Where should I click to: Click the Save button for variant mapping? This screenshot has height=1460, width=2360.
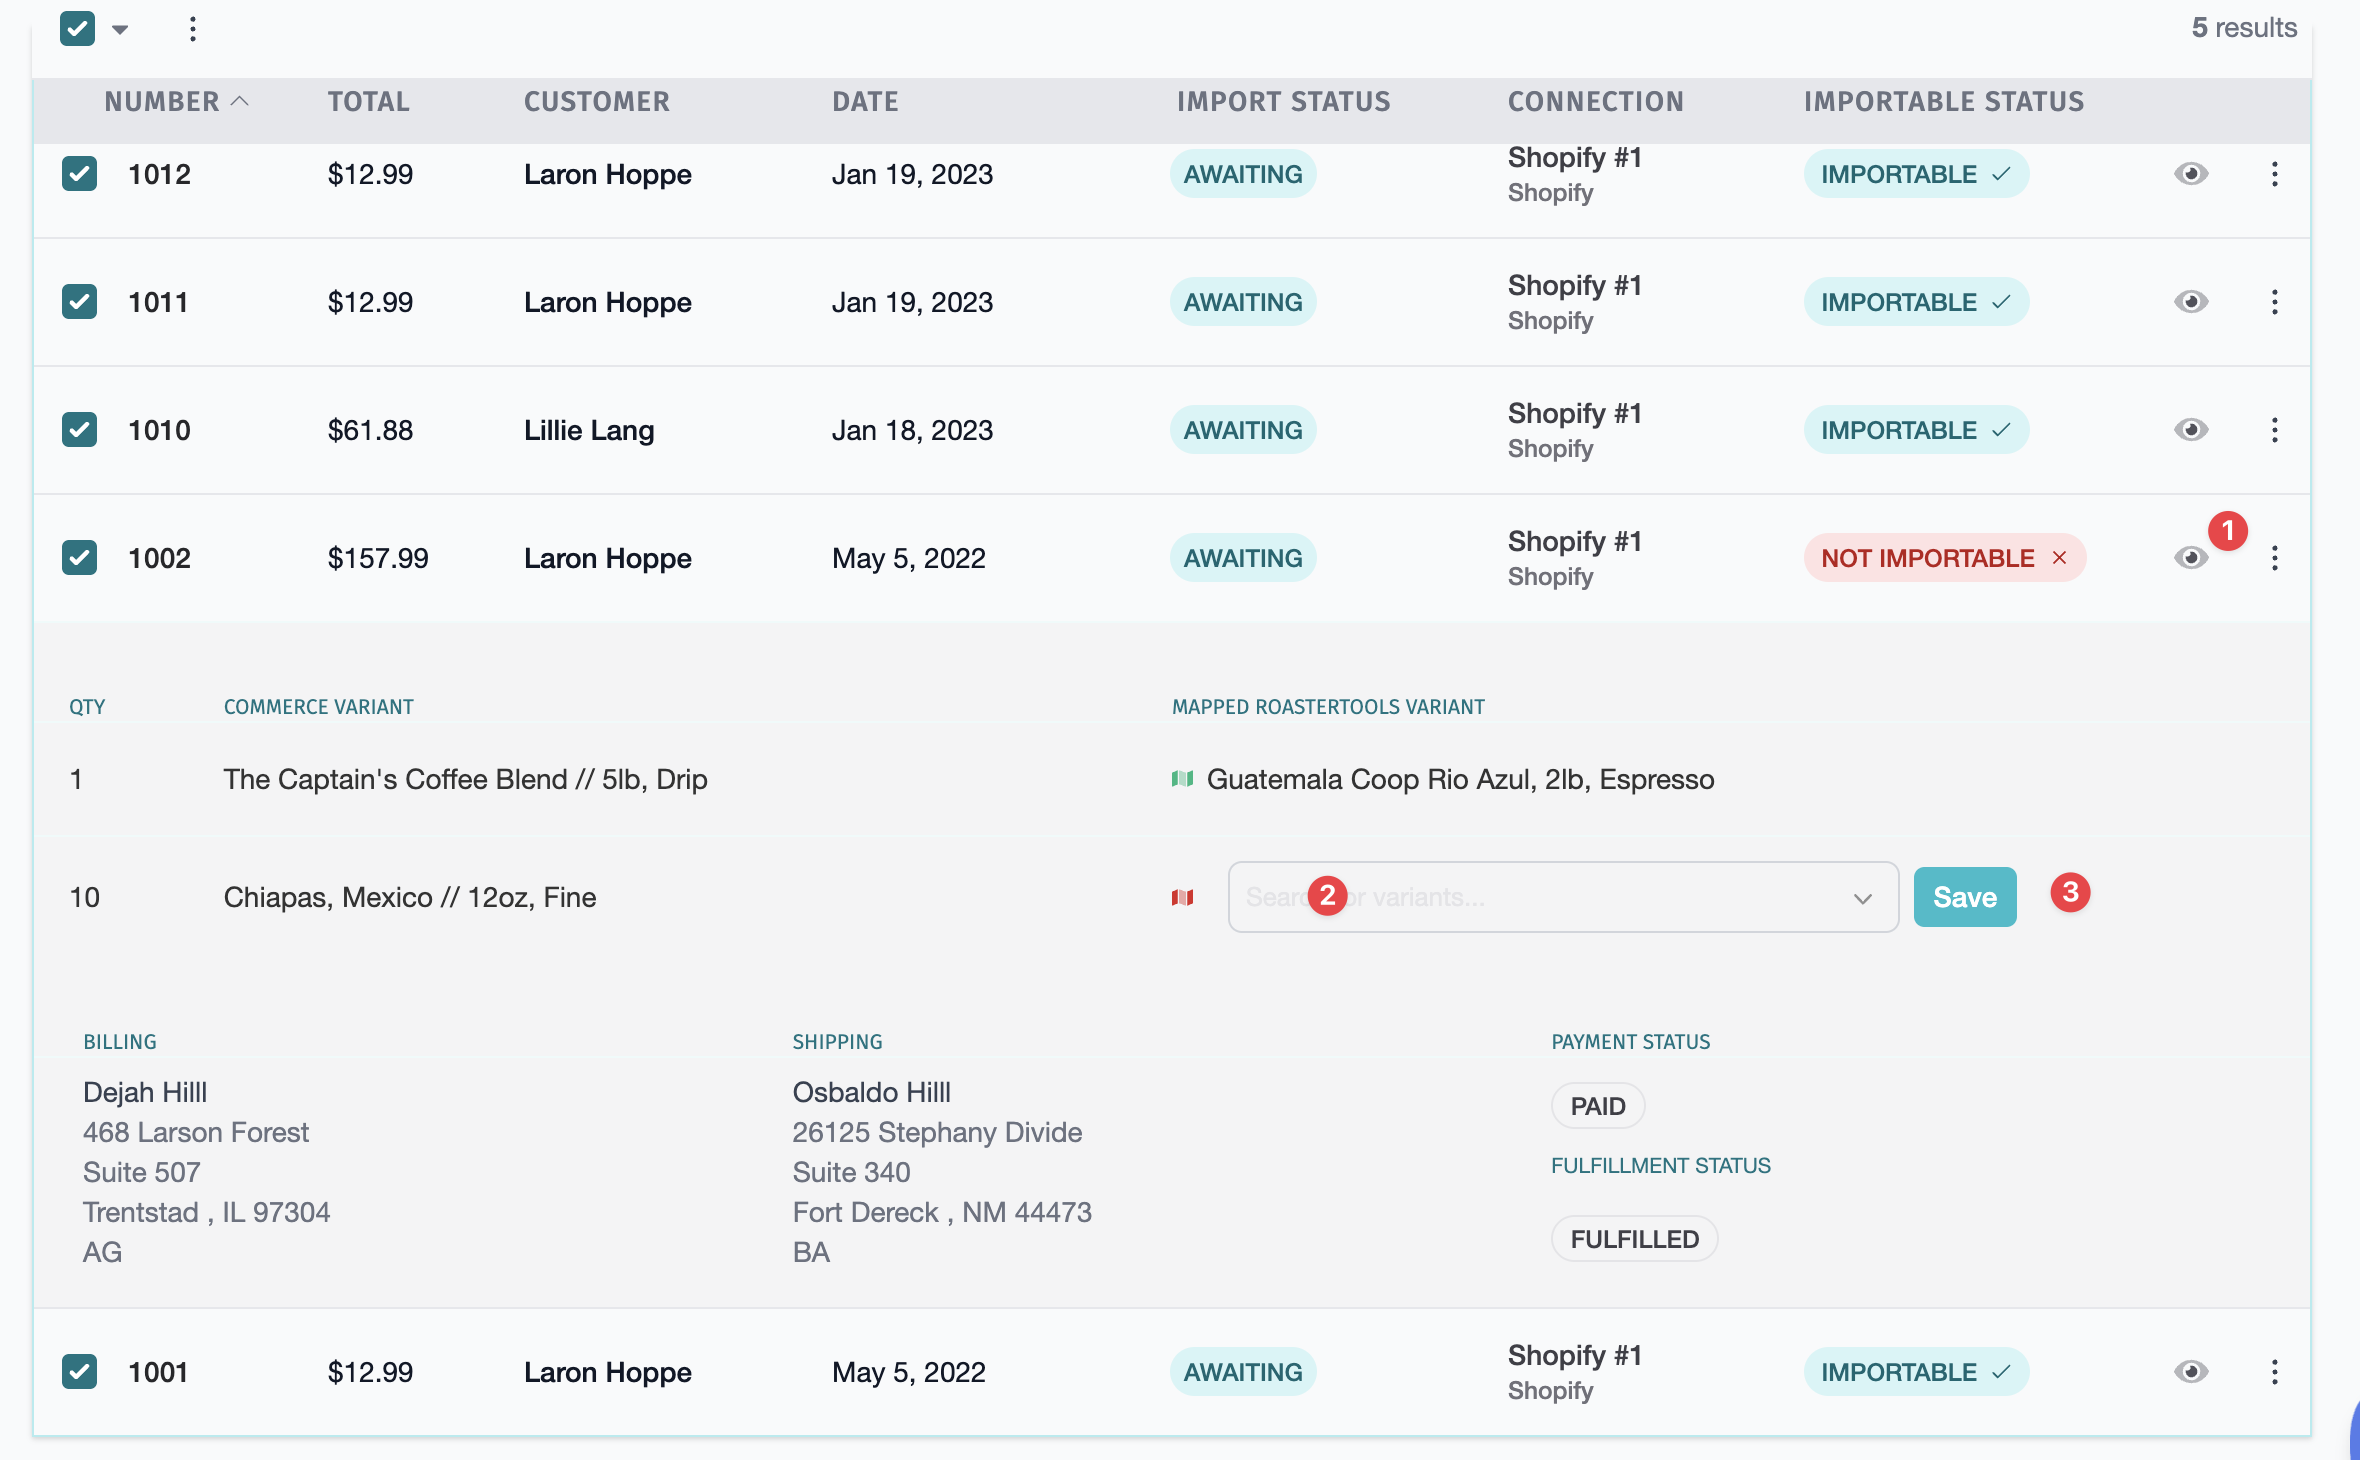[1964, 898]
